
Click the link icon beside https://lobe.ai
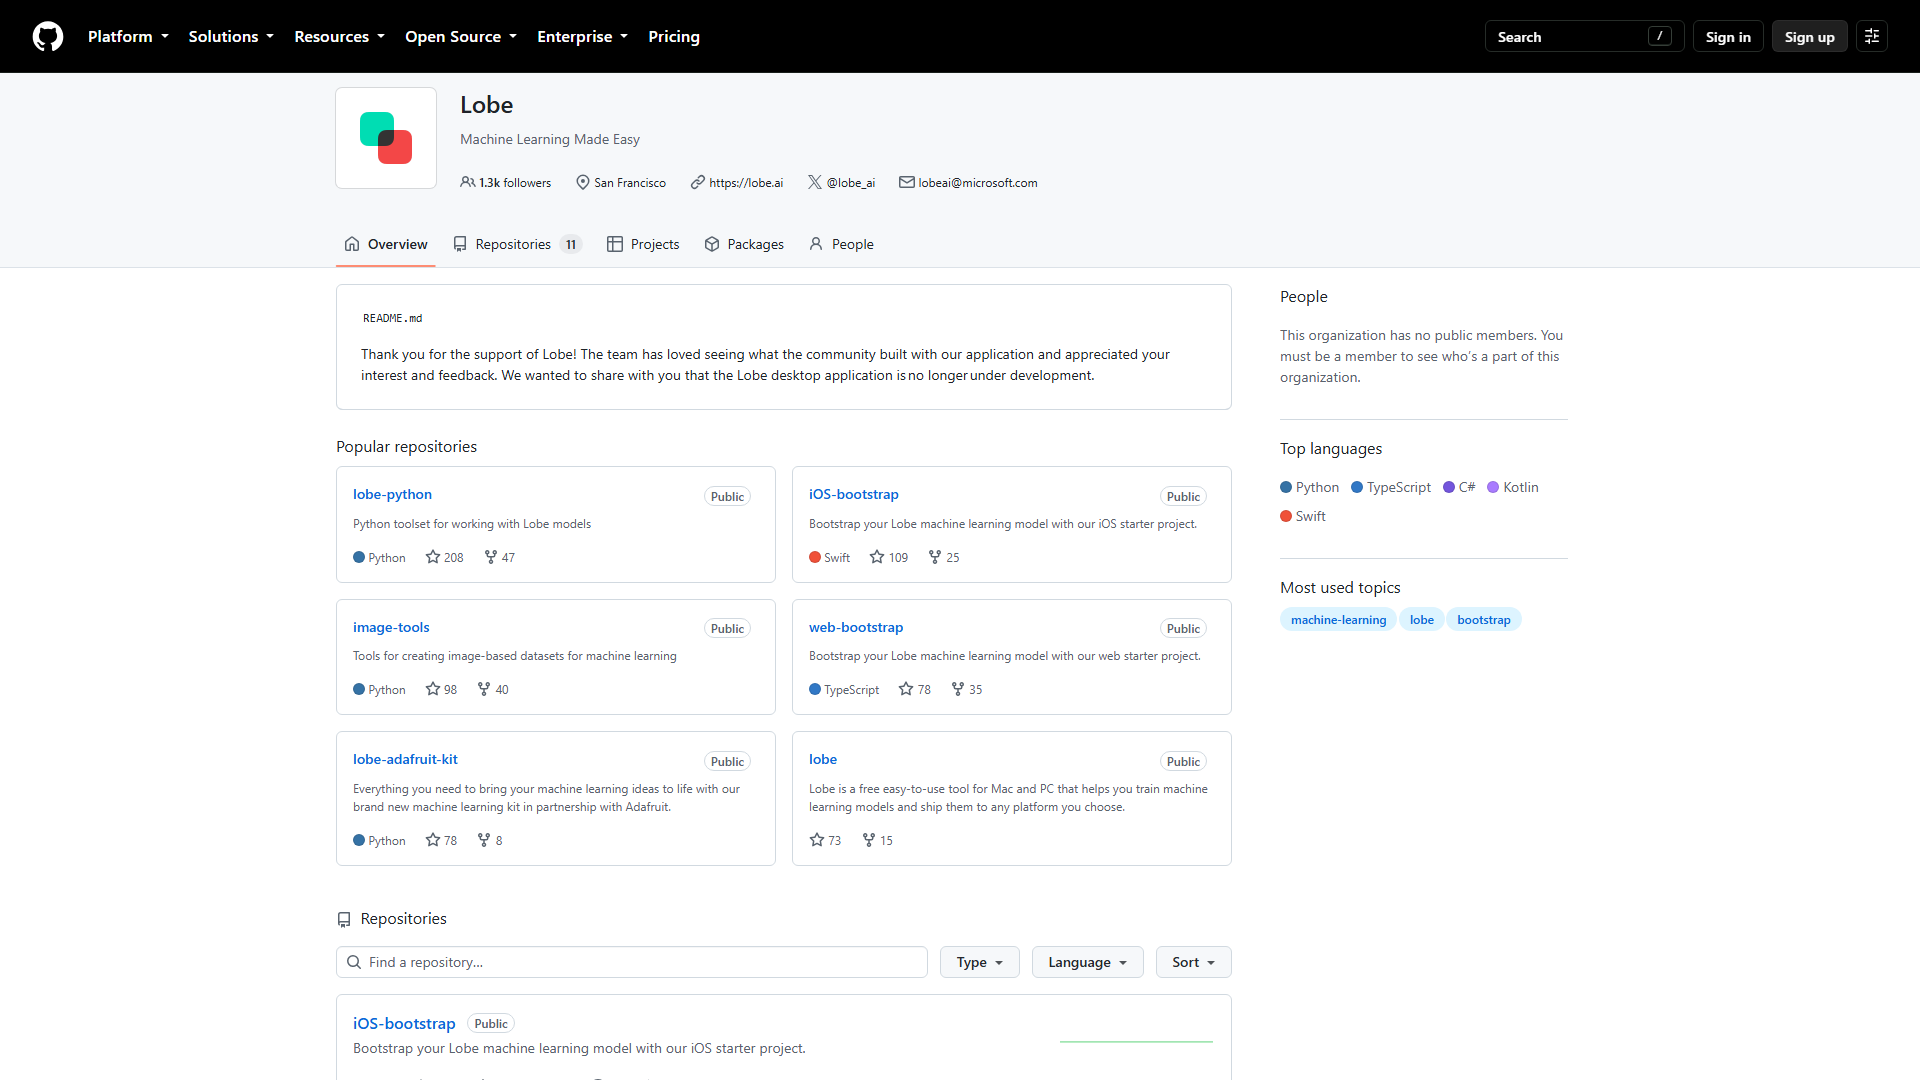tap(698, 182)
